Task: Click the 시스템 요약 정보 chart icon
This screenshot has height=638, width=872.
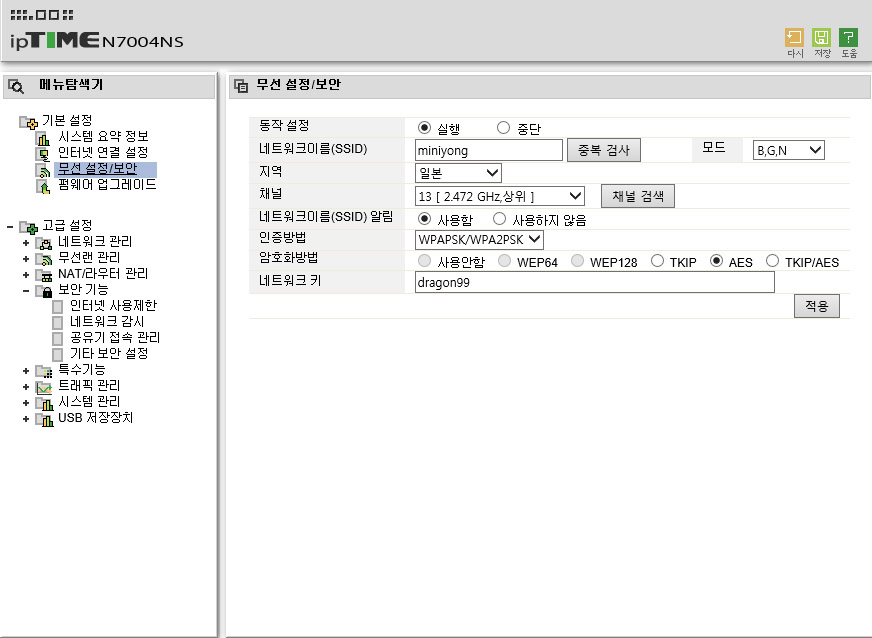Action: (x=43, y=137)
